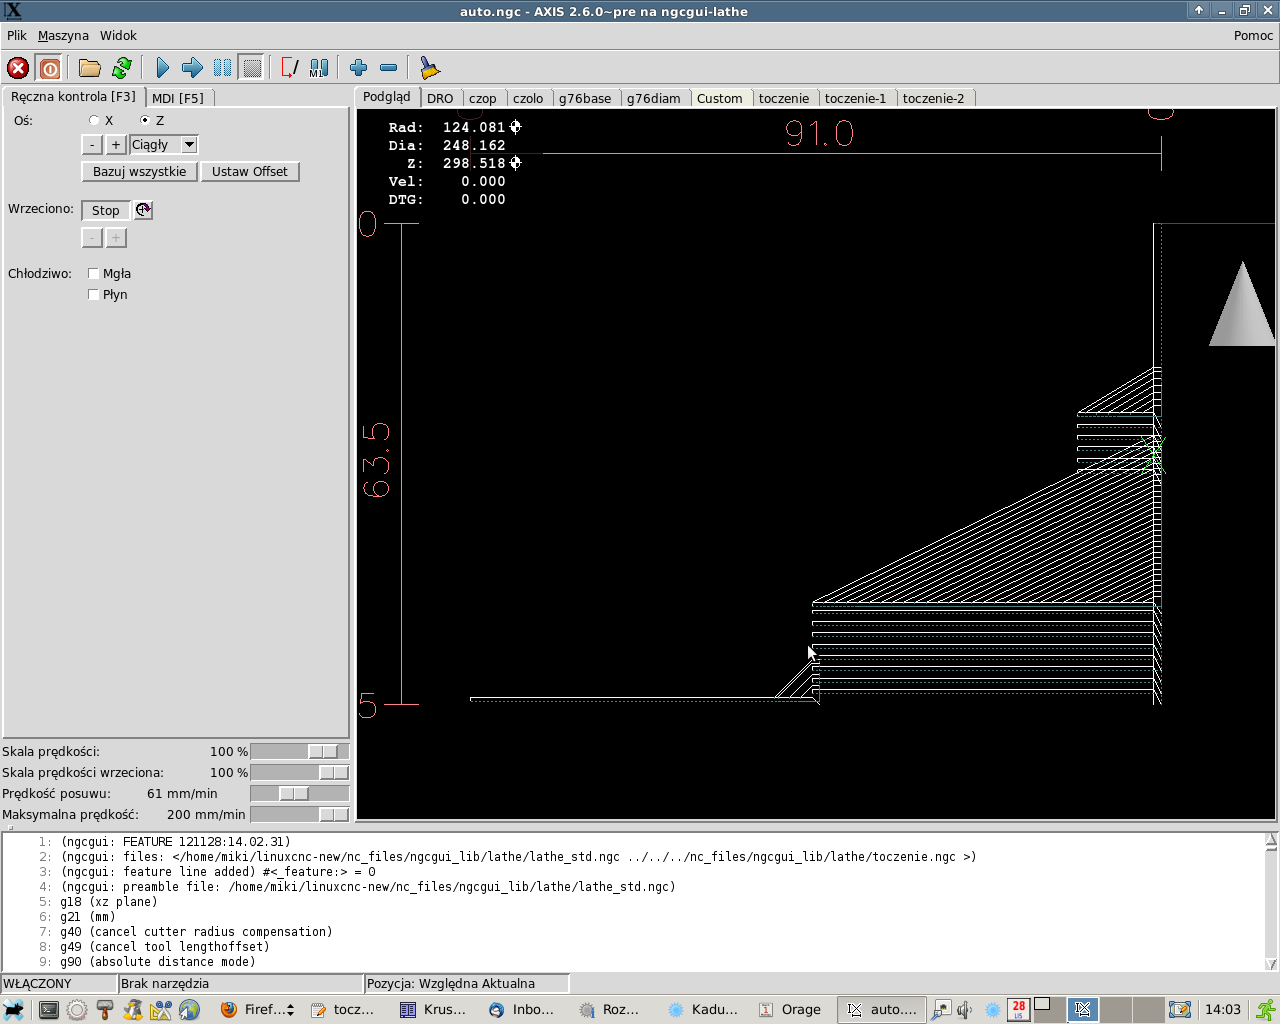
Task: Open the toczenie tab
Action: 784,98
